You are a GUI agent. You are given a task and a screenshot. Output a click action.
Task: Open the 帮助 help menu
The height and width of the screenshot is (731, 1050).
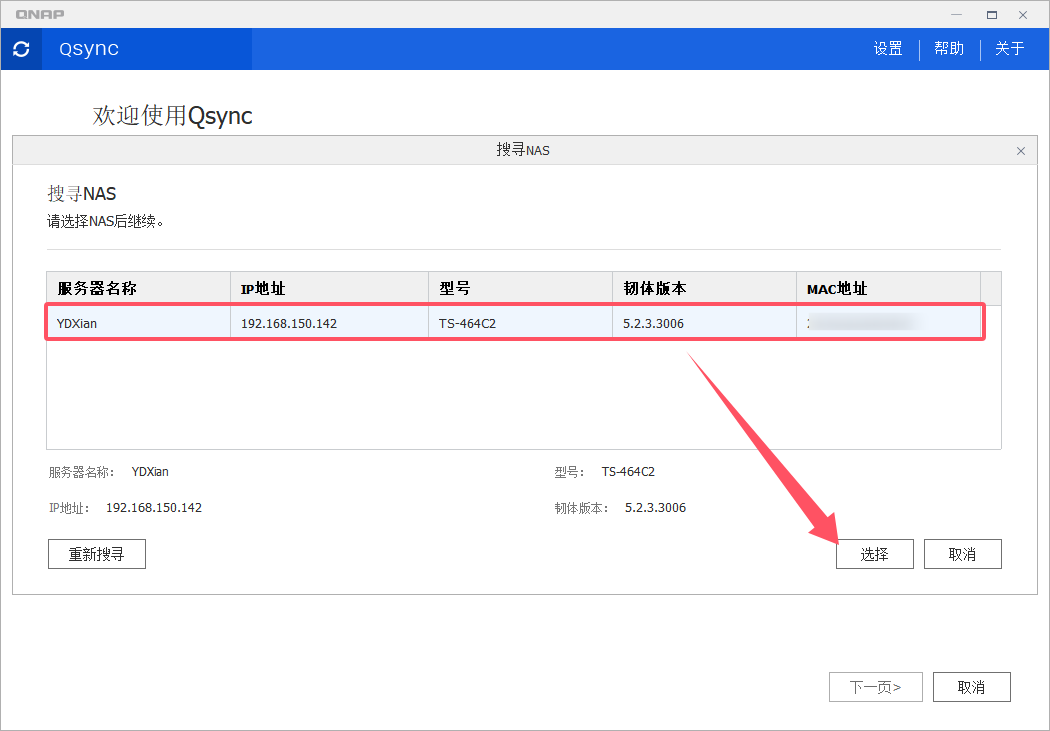tap(949, 49)
